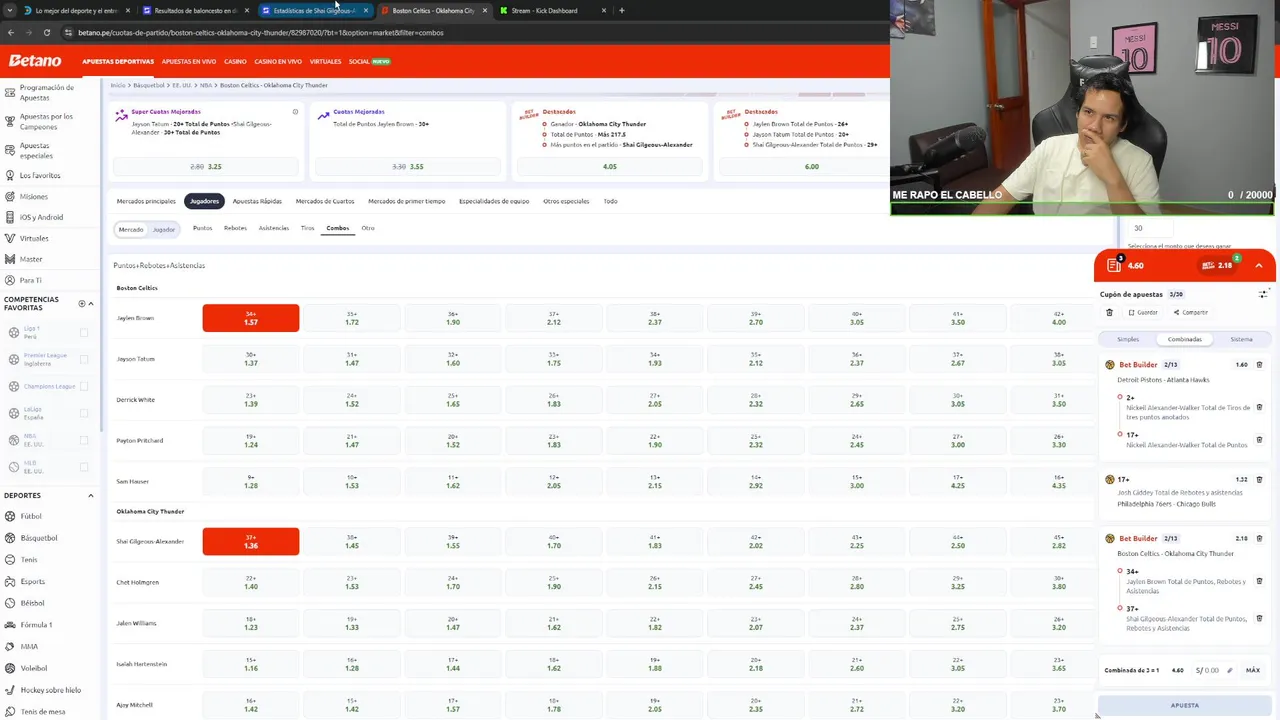Switch to Apuestas Rápidas tab

coord(257,201)
